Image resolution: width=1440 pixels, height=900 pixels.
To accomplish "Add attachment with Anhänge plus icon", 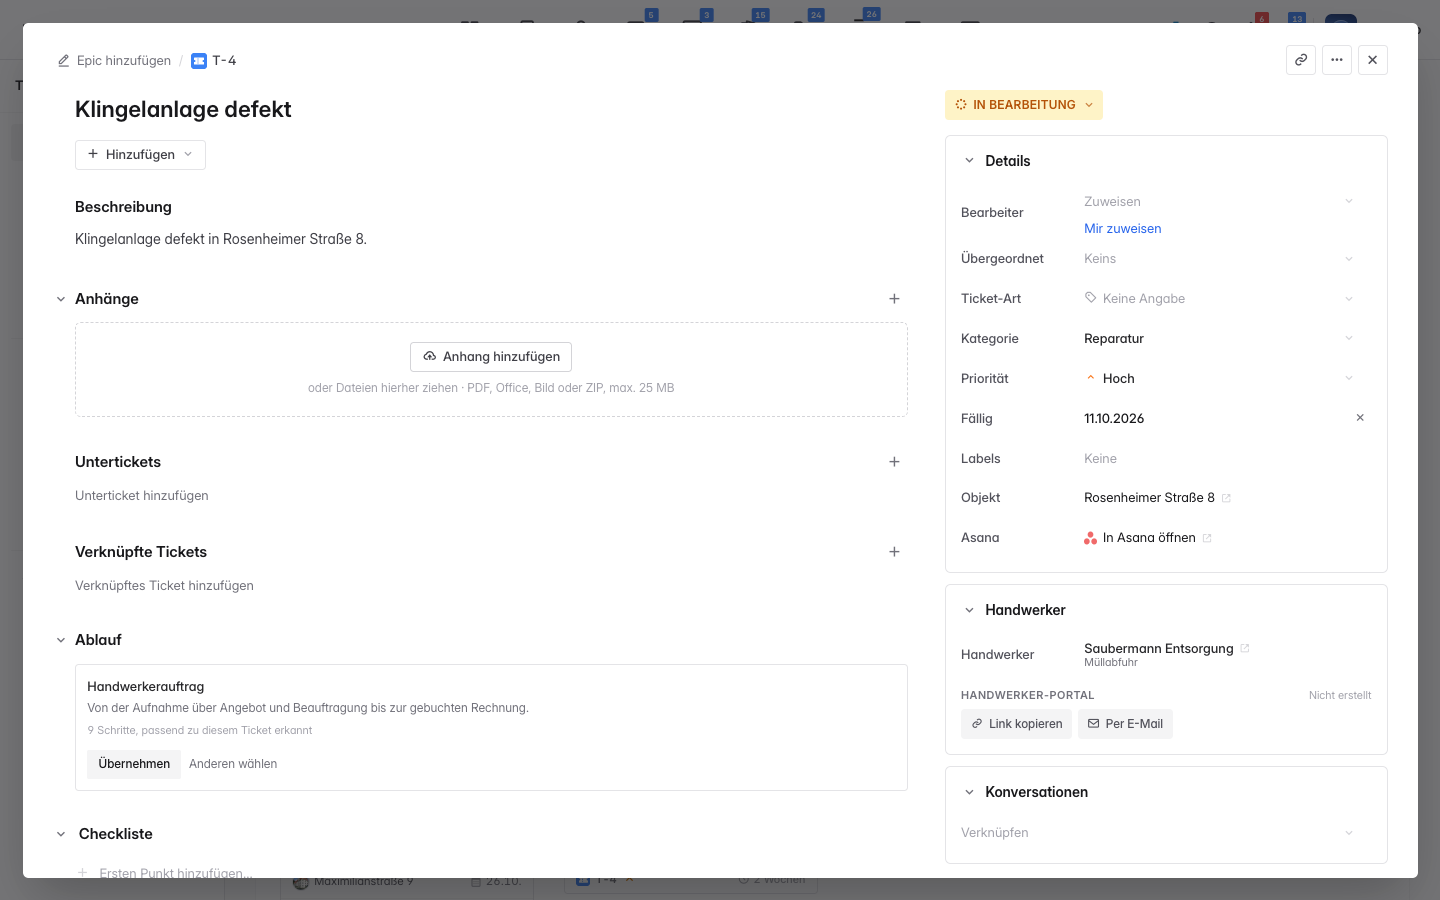I will click(x=894, y=299).
